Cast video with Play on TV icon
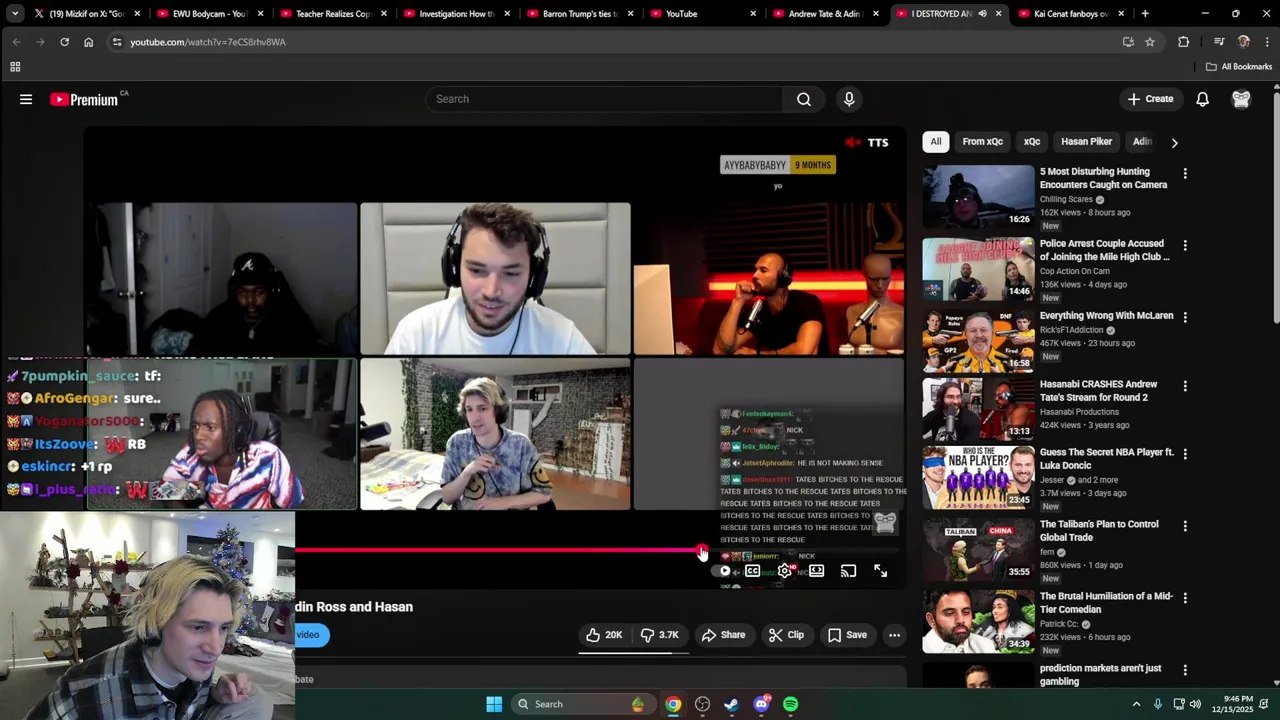 849,571
